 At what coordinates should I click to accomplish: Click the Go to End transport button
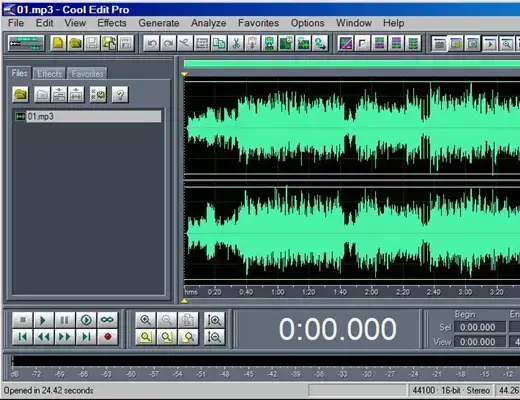(86, 337)
